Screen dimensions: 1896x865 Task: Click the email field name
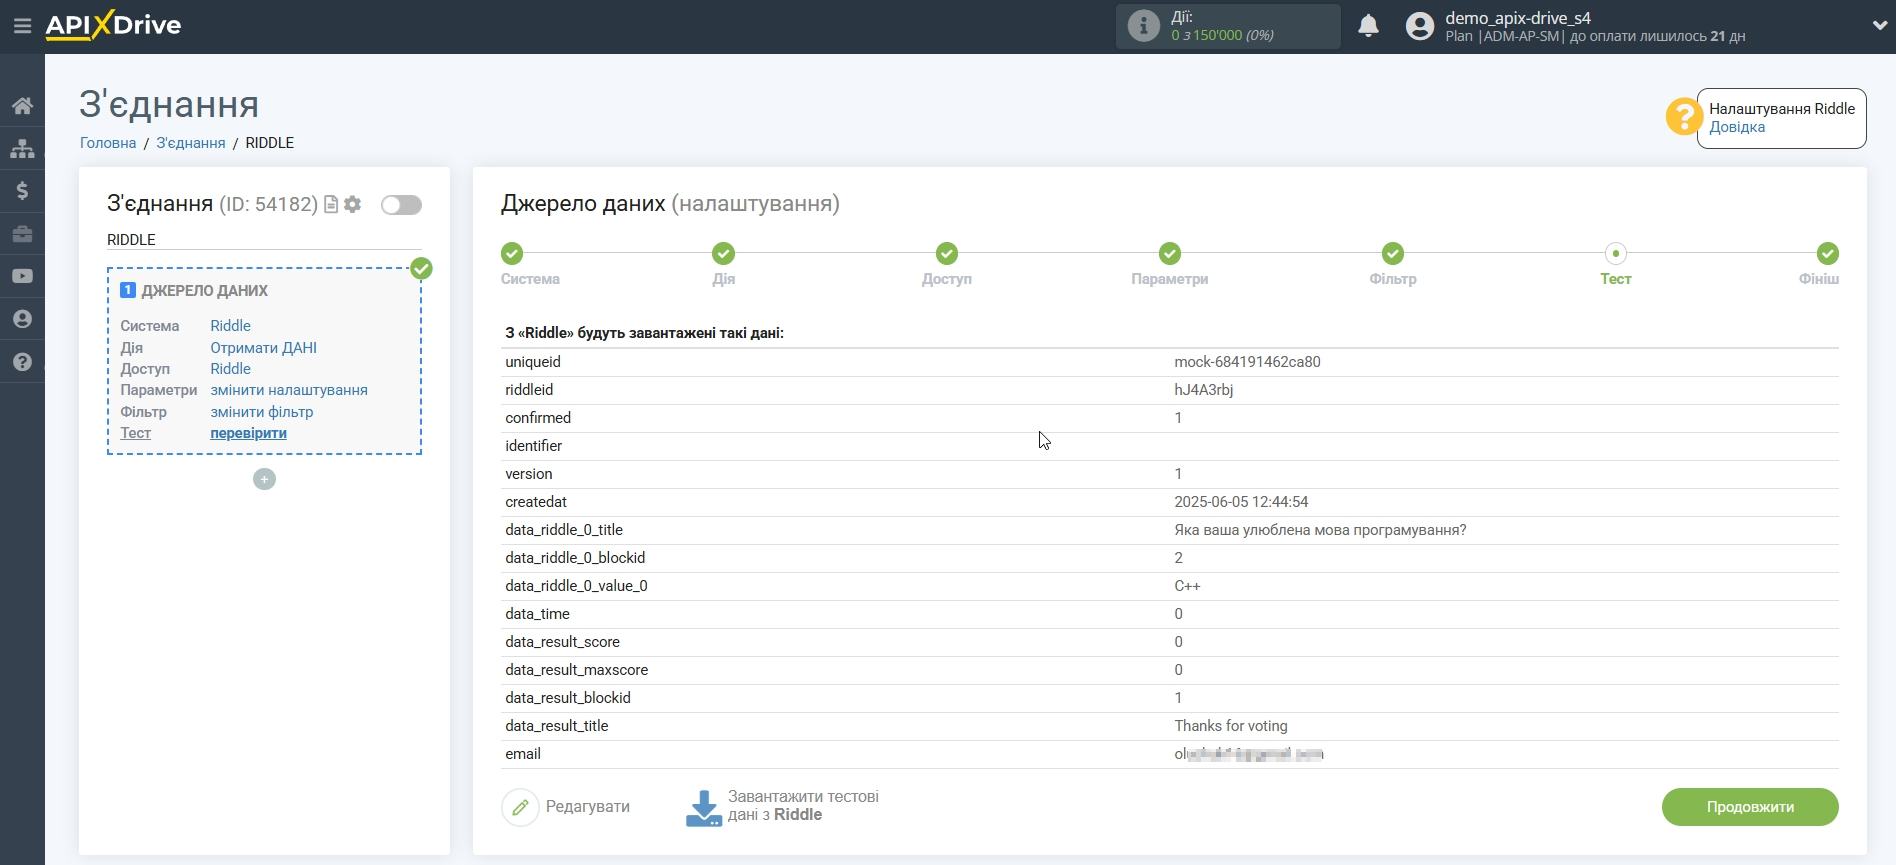(x=523, y=754)
